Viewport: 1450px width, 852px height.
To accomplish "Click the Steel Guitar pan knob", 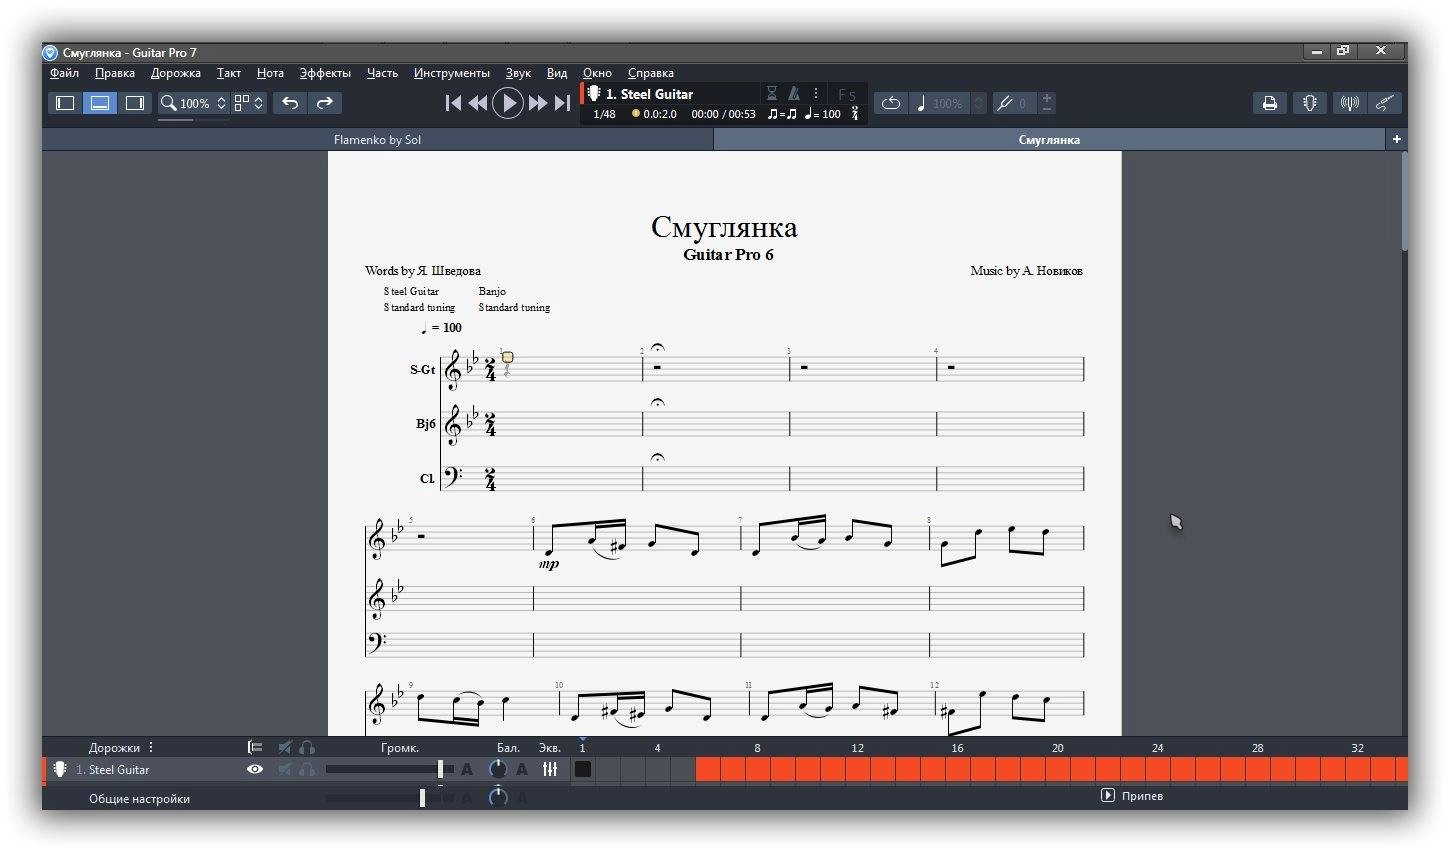I will coord(497,769).
